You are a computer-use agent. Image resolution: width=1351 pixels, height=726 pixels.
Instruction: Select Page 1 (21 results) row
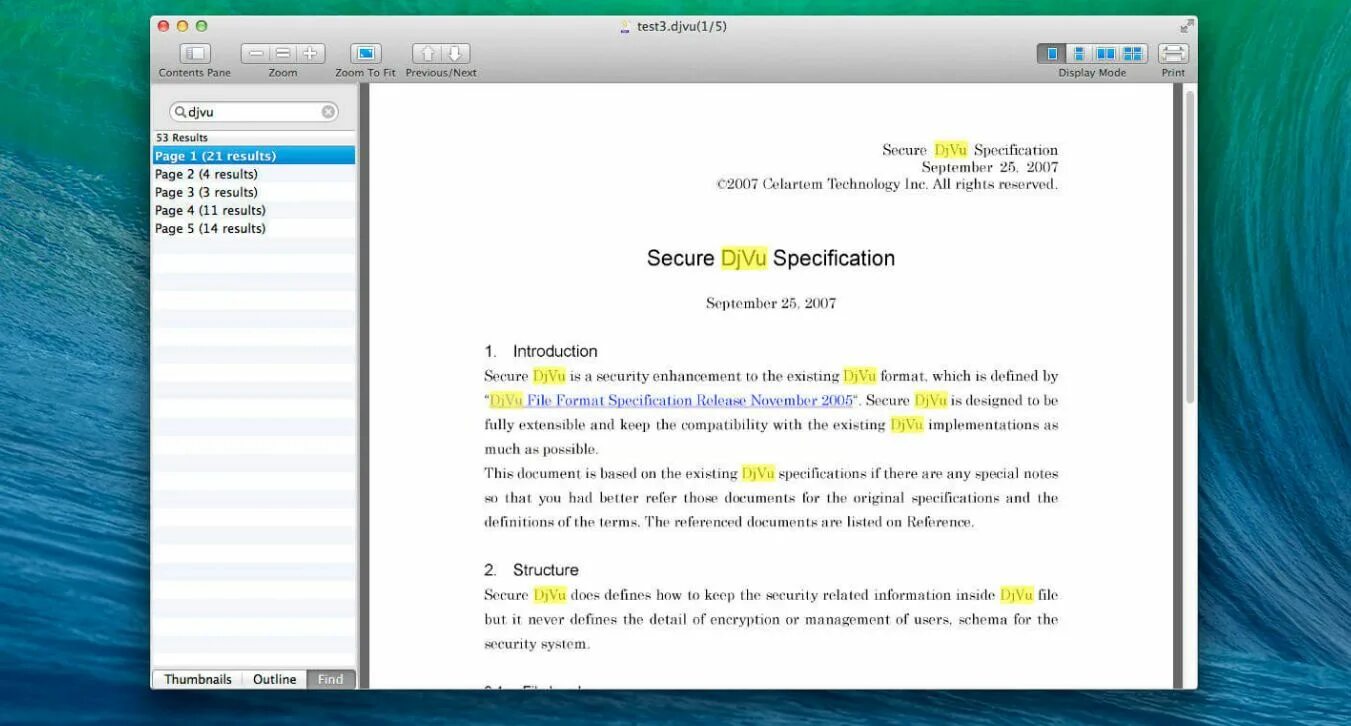[254, 156]
